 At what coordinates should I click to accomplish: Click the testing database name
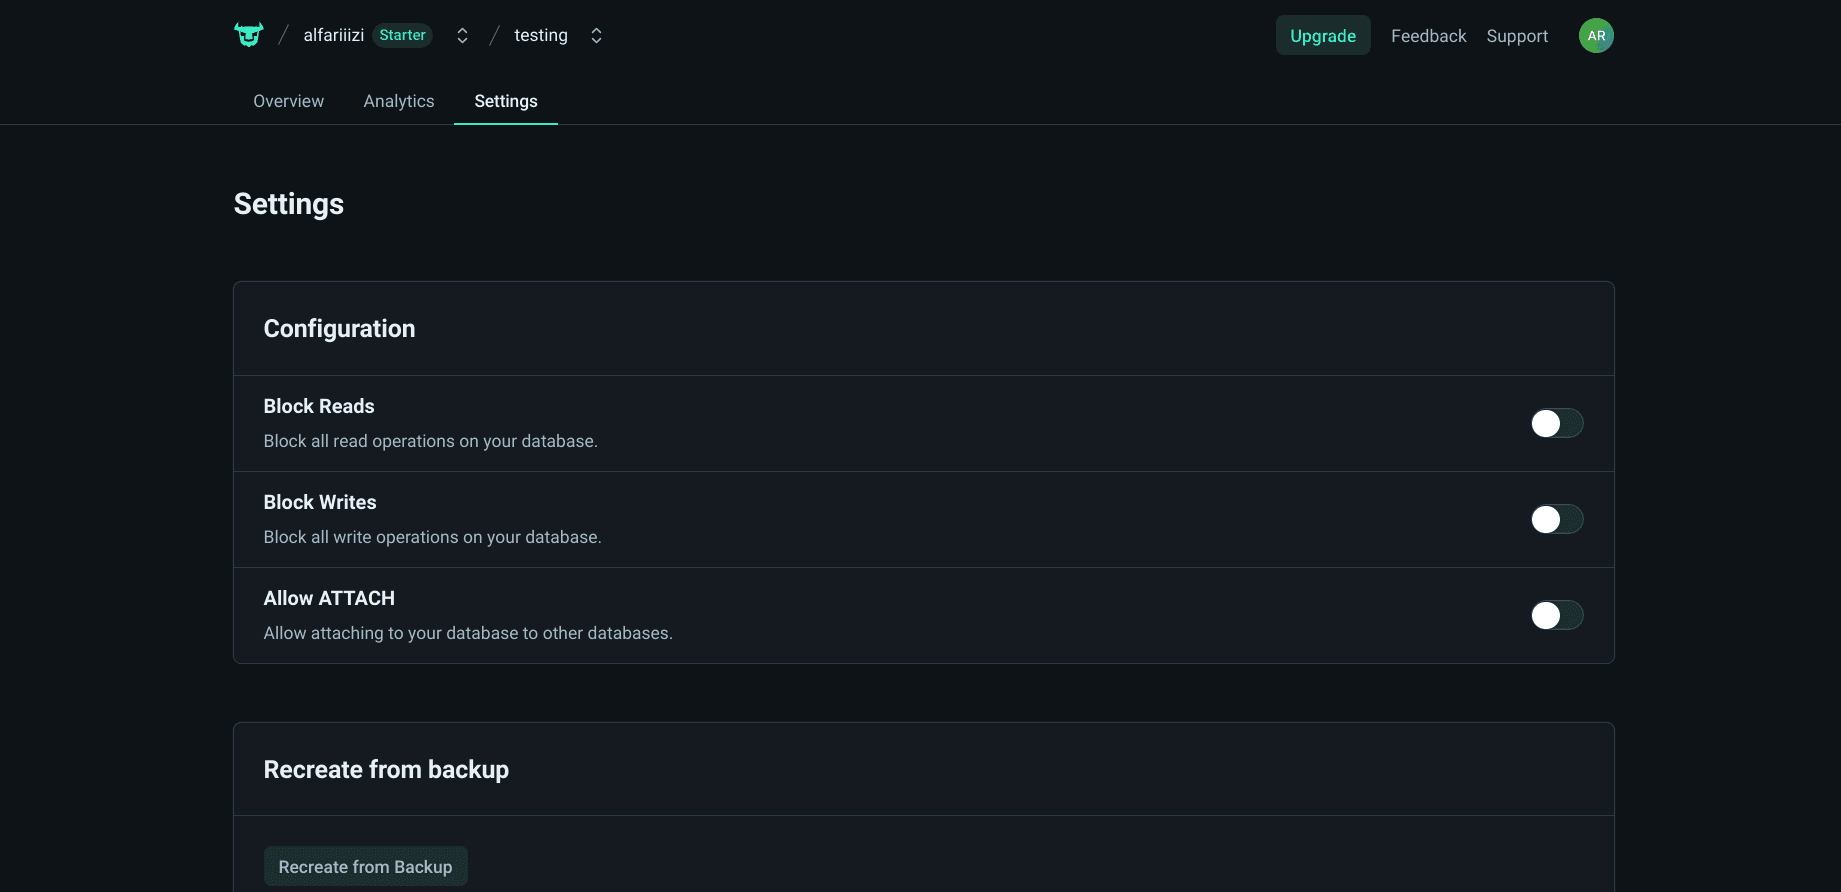point(541,35)
